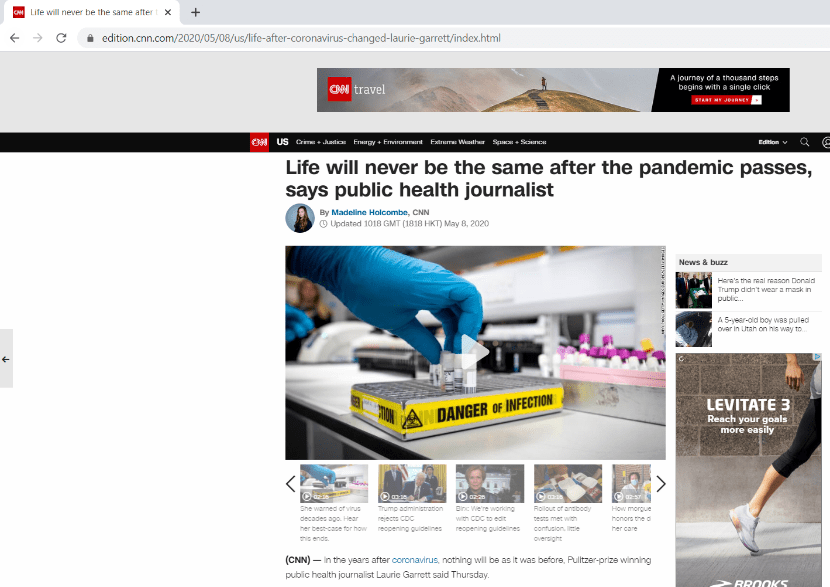Open the search magnifier icon
830x587 pixels.
tap(805, 142)
